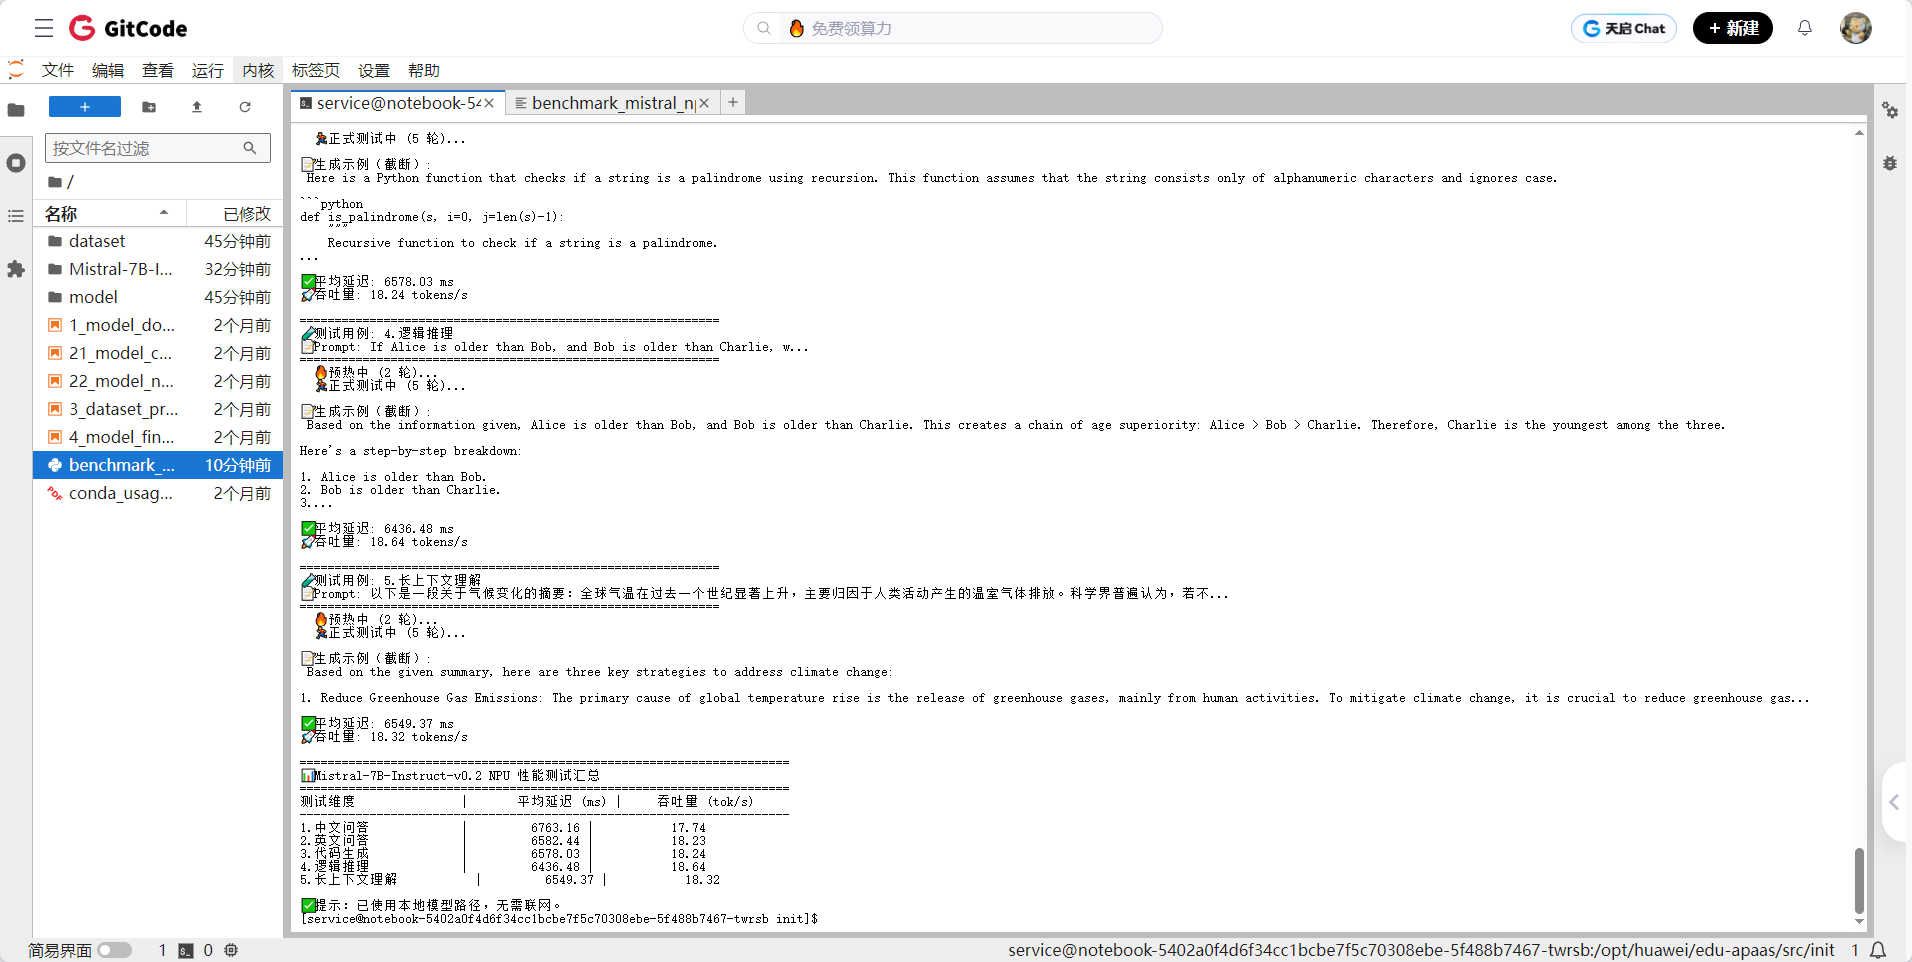This screenshot has height=962, width=1912.
Task: Click the terminal scrollbar up arrow
Action: (1859, 132)
